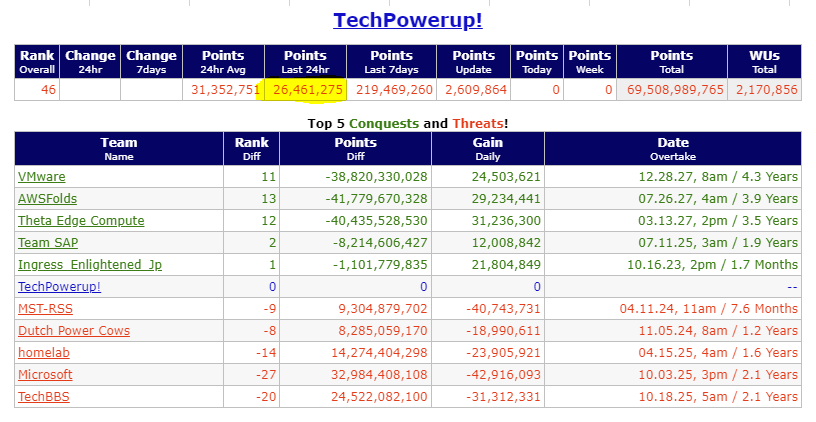Click the last 7days value 219,469,260
The width and height of the screenshot is (816, 422).
[394, 89]
